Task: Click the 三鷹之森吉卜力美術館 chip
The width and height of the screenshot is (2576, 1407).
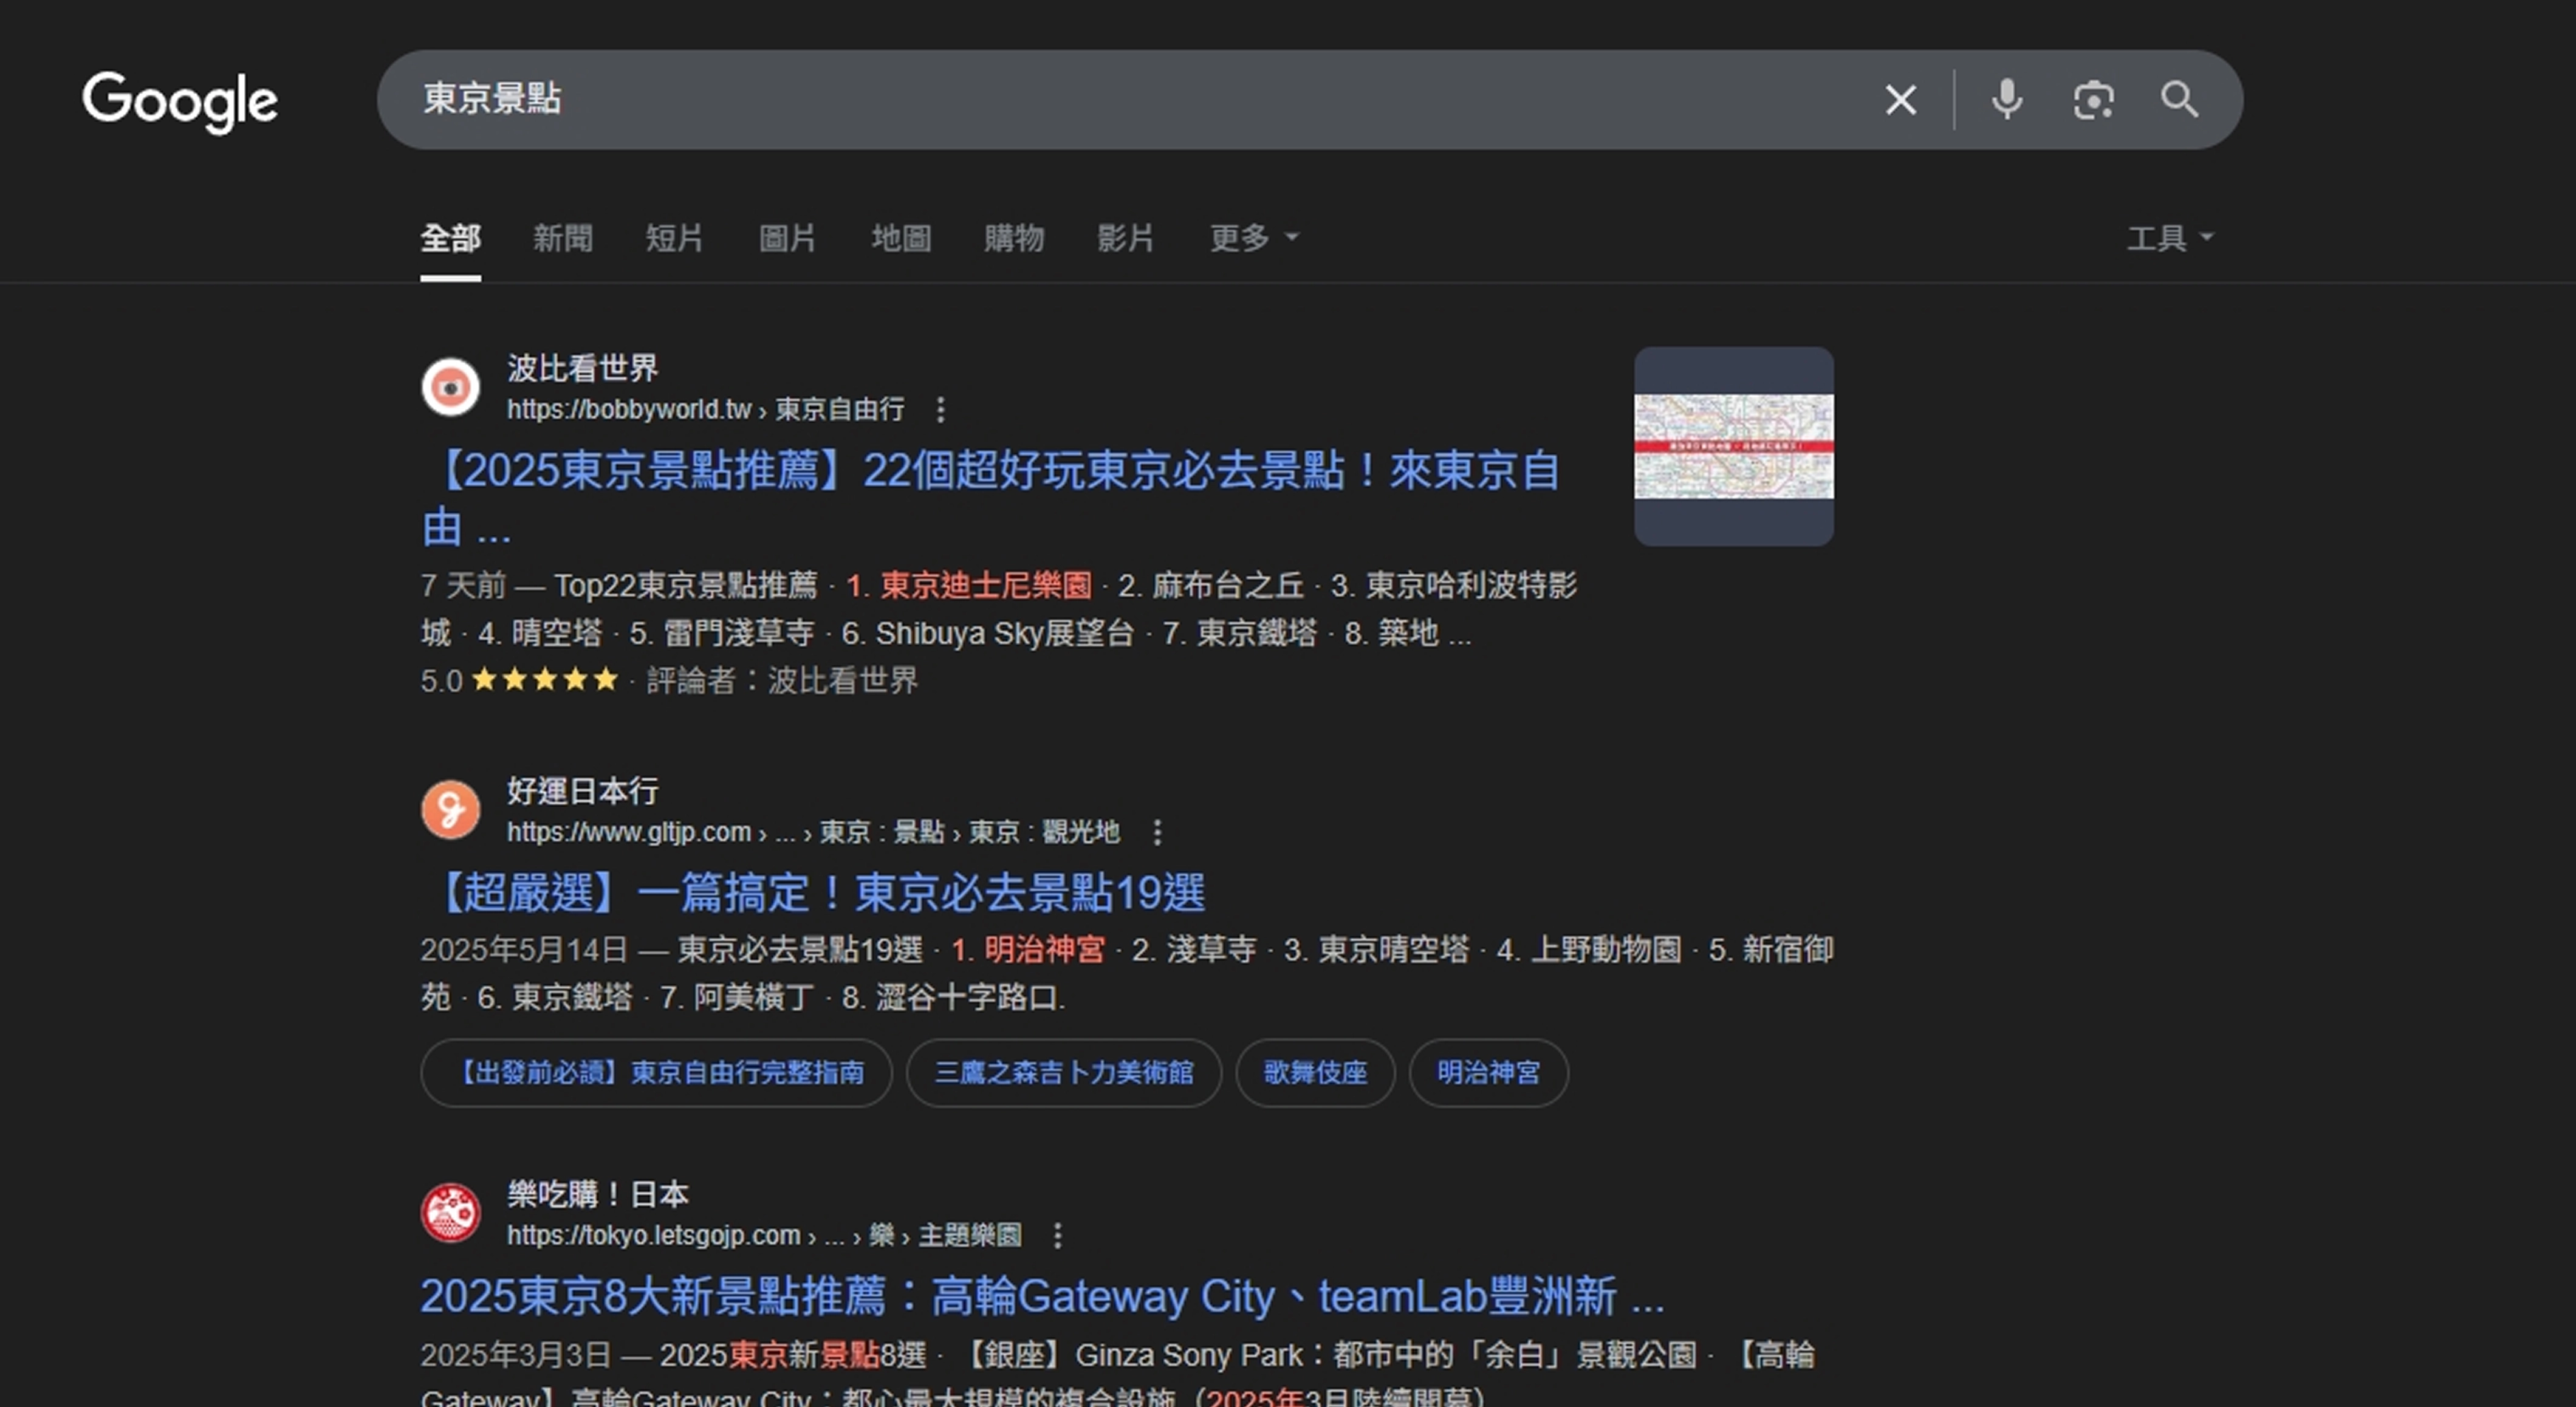Action: coord(1064,1073)
